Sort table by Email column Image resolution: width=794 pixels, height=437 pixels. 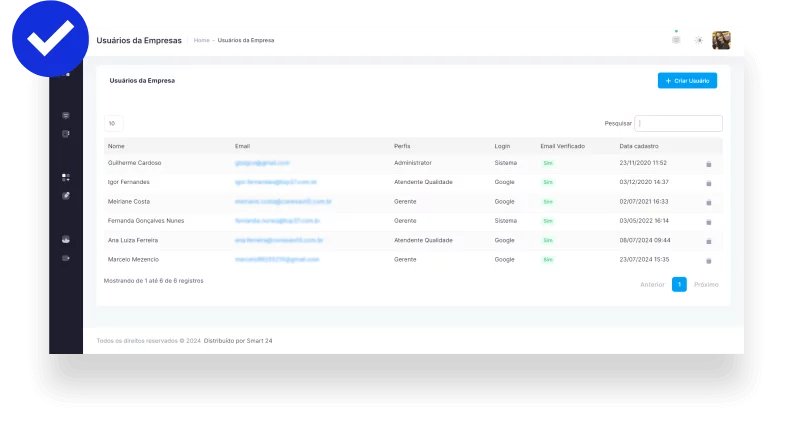(x=242, y=146)
